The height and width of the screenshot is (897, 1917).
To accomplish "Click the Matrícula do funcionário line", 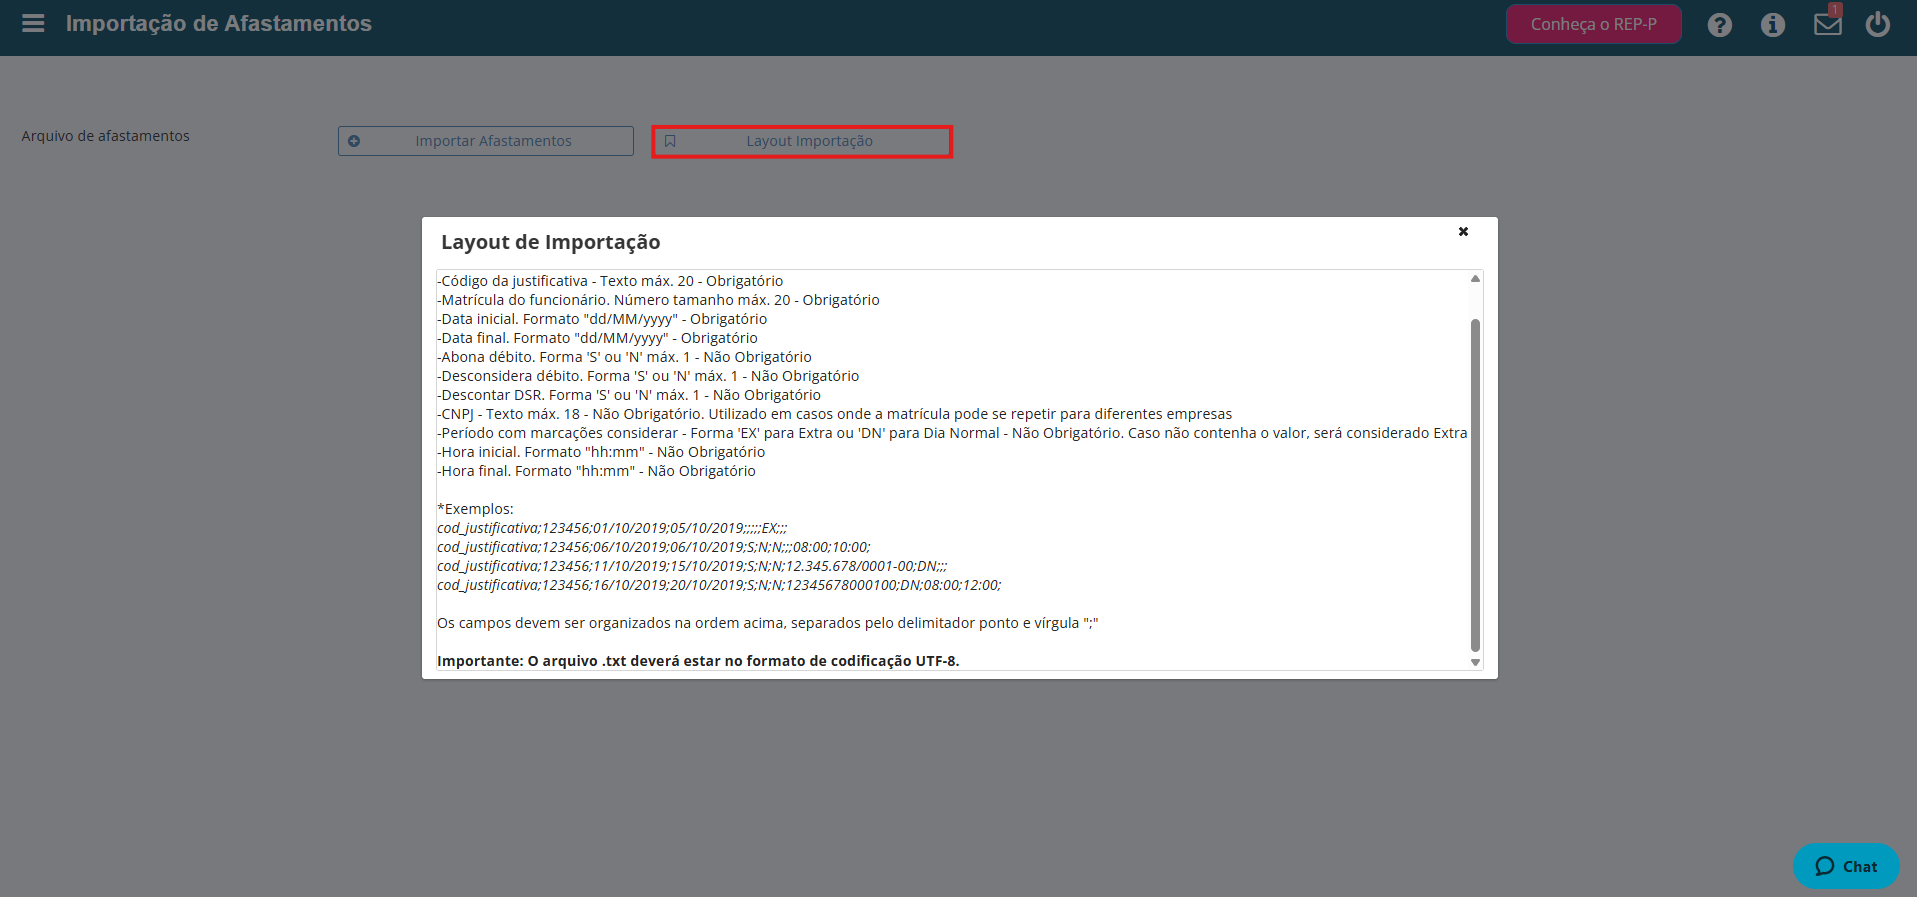I will pyautogui.click(x=658, y=300).
